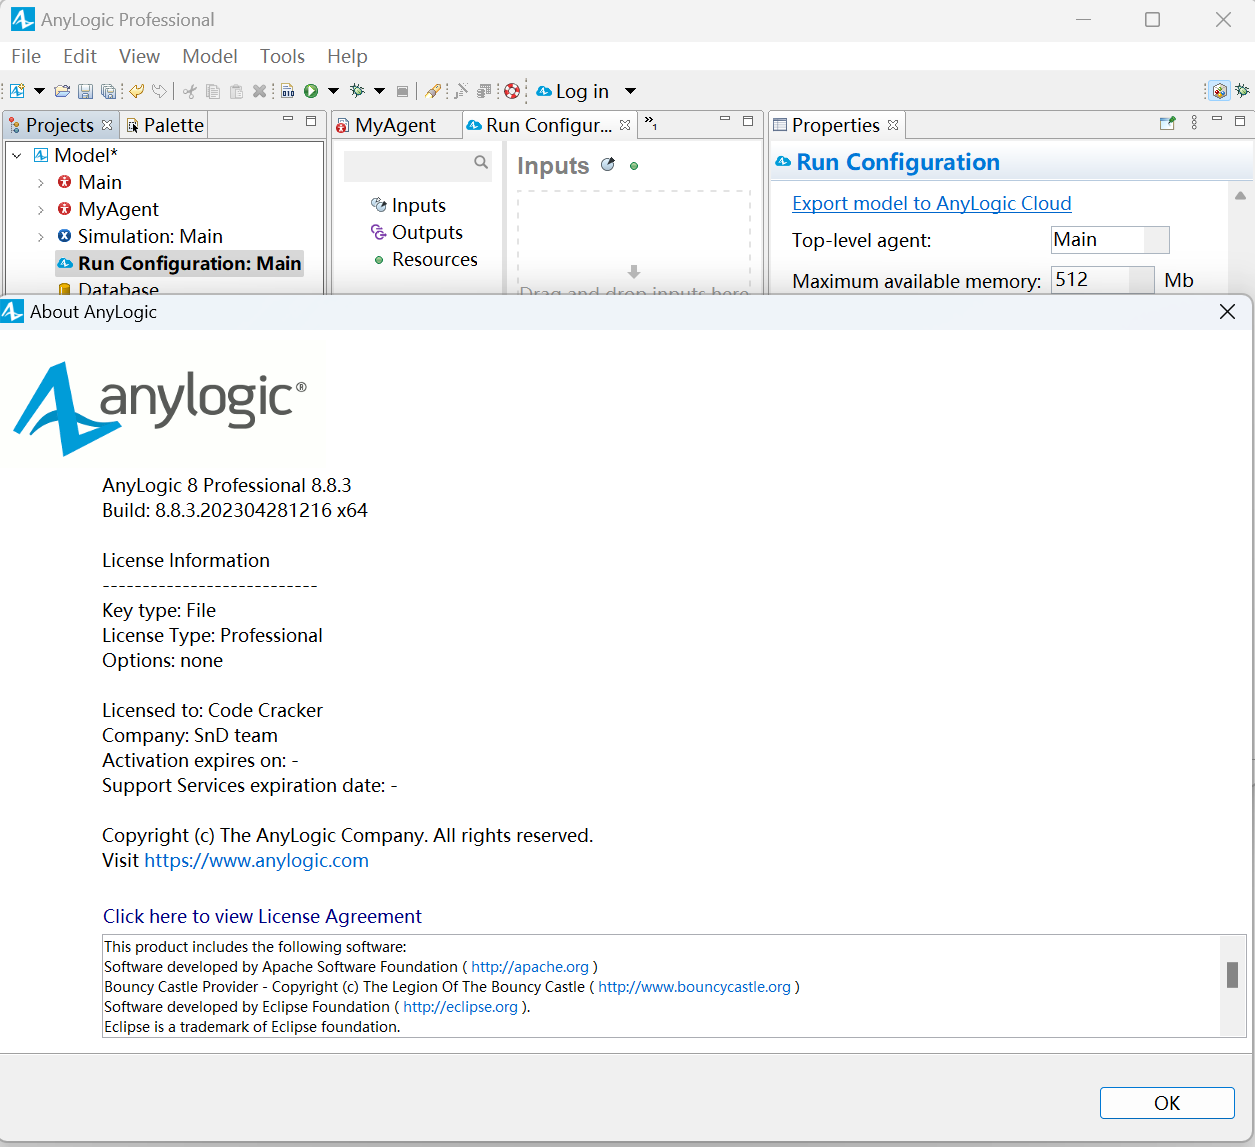Collapse the Model* tree item
Screen dimensions: 1255x1147
click(15, 155)
